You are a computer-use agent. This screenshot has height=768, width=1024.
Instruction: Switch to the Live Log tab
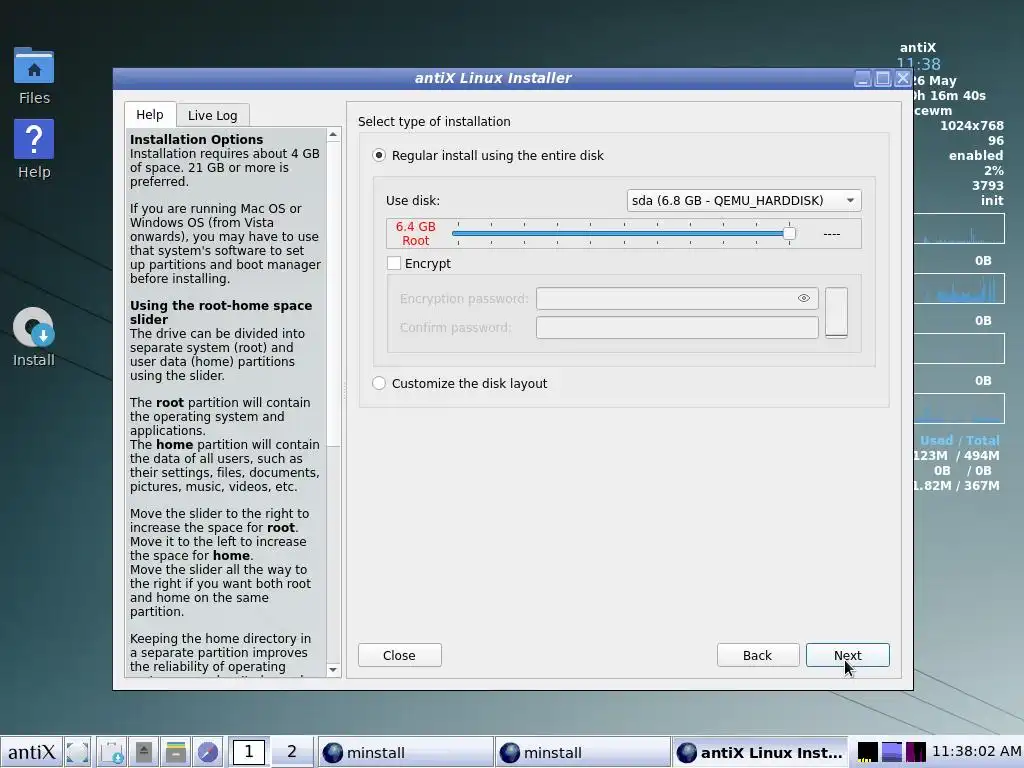pos(213,116)
